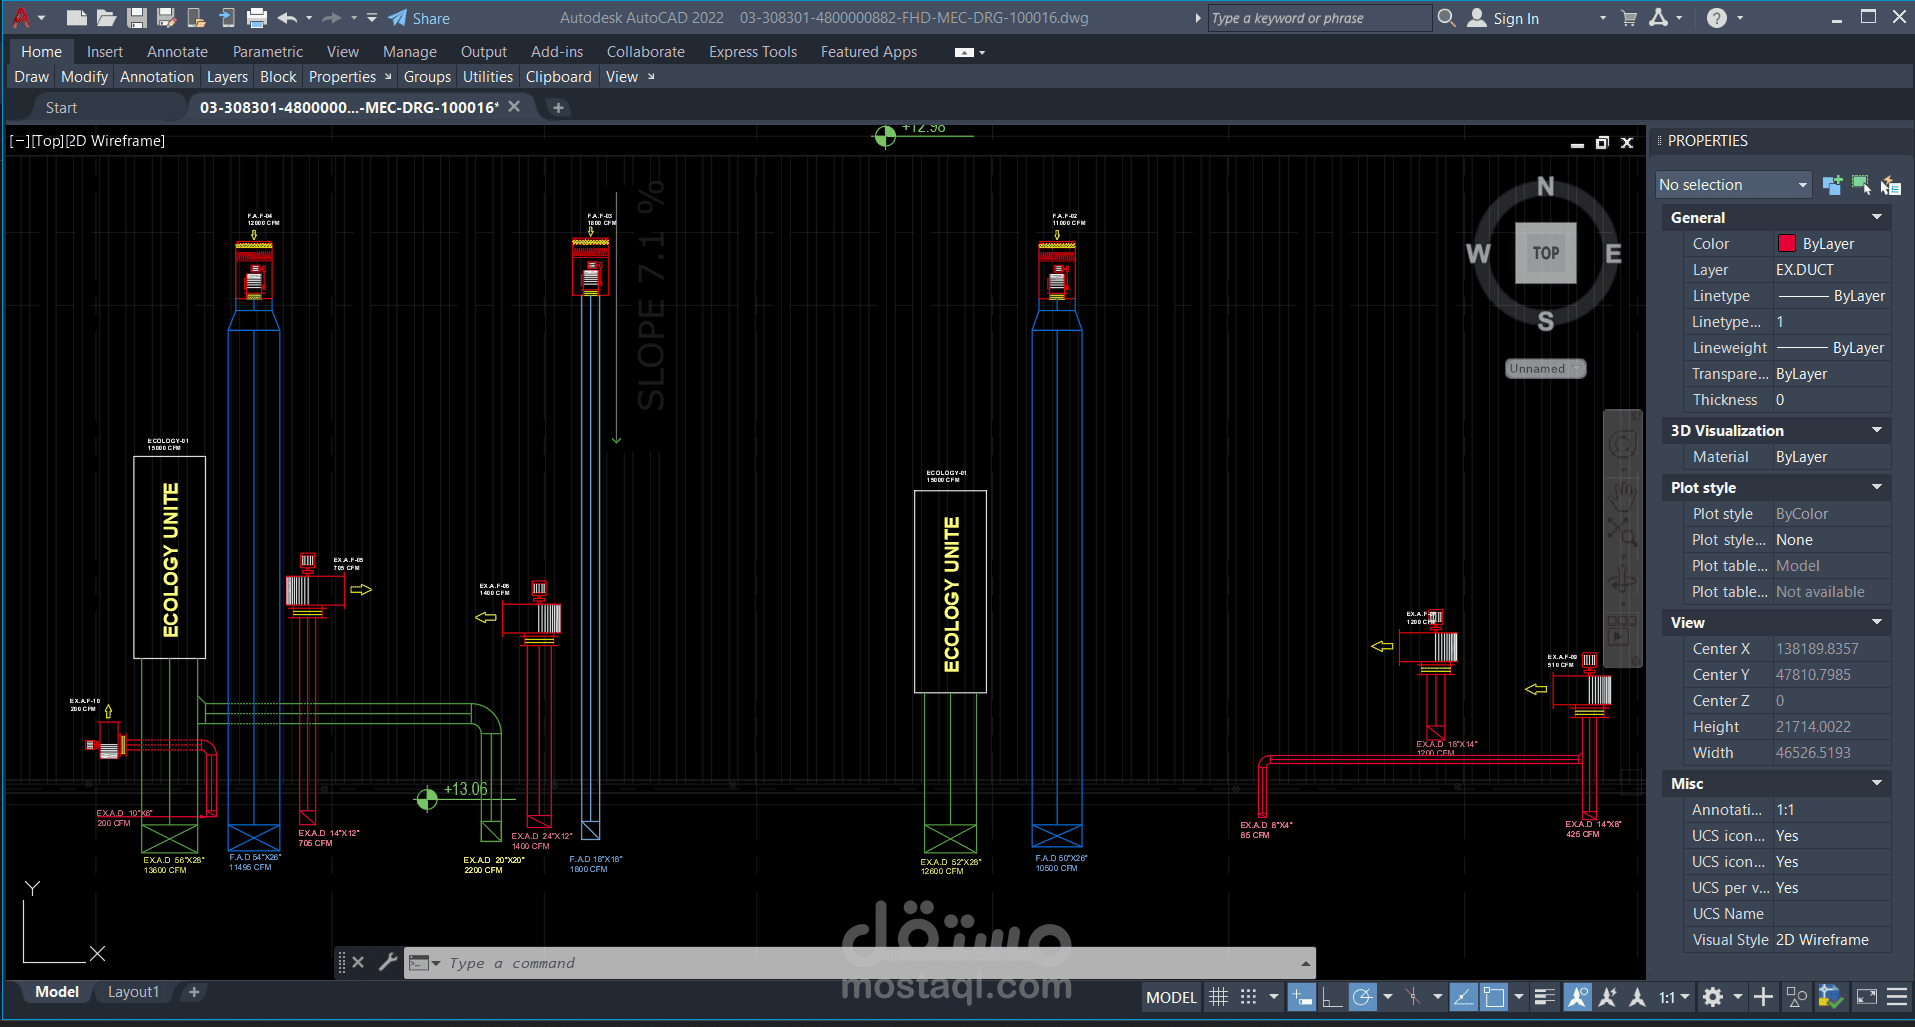
Task: Click the Annotation Monitor plus icon
Action: [1764, 997]
